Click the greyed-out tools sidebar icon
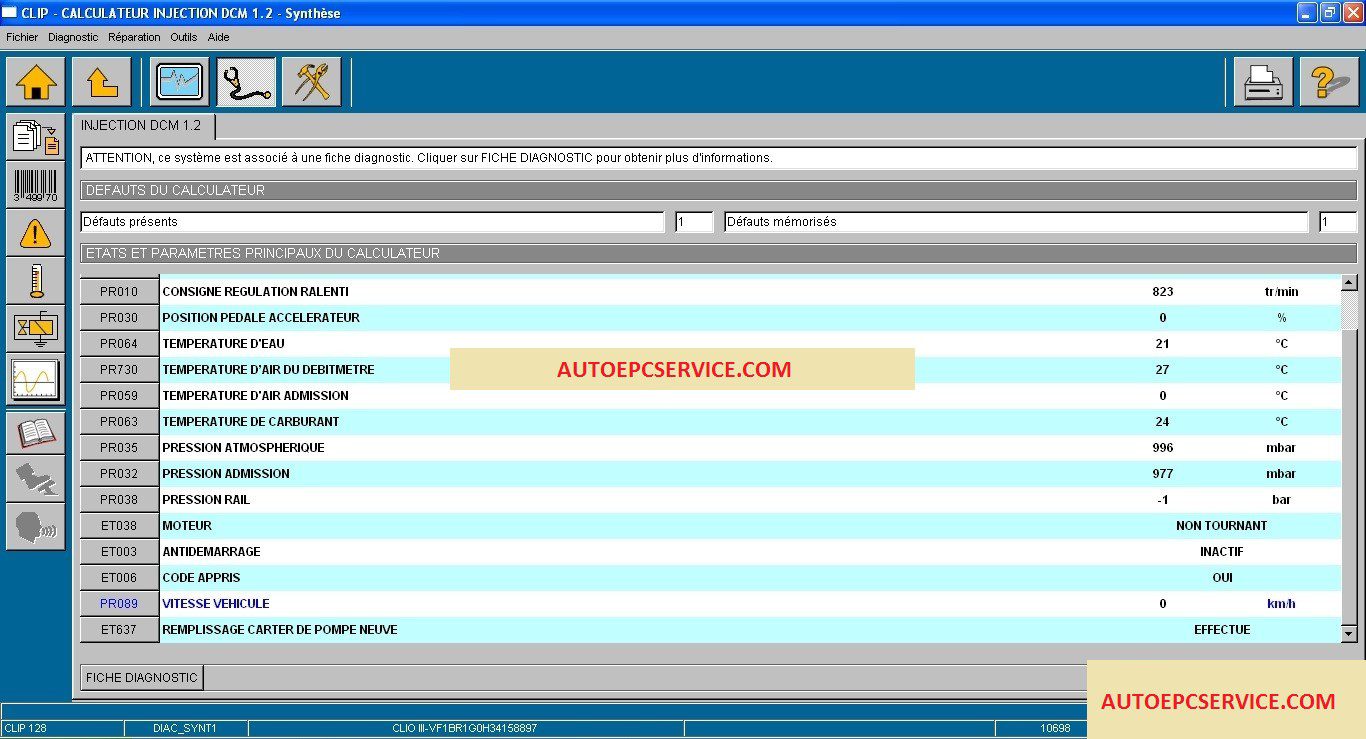Viewport: 1366px width, 739px height. (x=35, y=480)
